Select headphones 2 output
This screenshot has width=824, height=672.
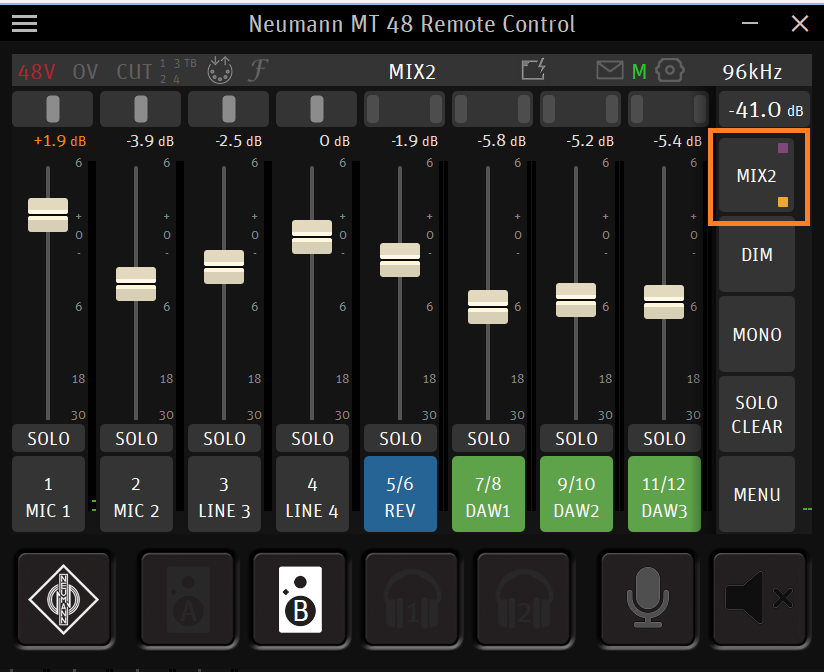pyautogui.click(x=524, y=599)
